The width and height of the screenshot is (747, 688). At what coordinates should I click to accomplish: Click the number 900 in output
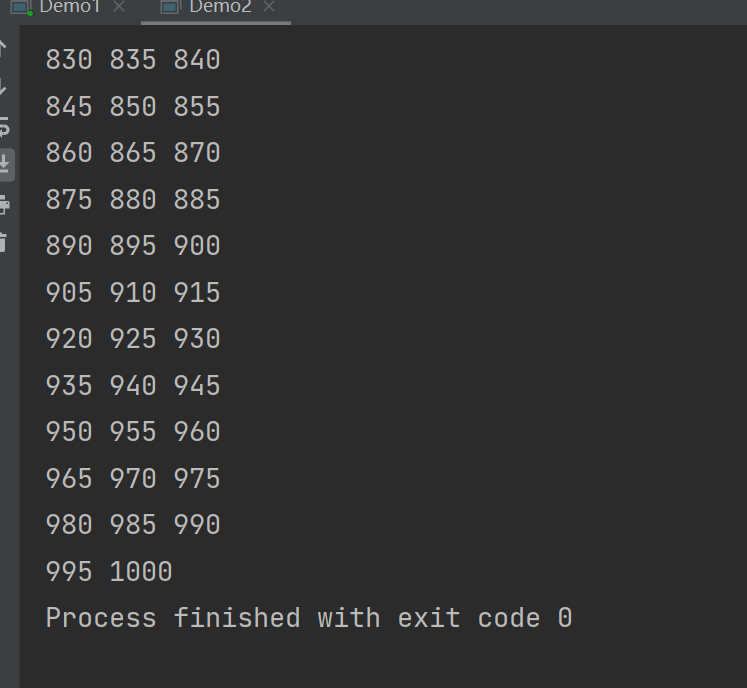click(x=197, y=246)
